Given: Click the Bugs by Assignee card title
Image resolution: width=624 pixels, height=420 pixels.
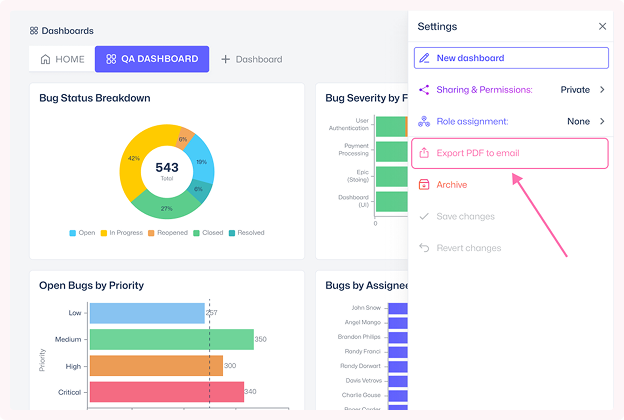Looking at the screenshot, I should coord(367,285).
